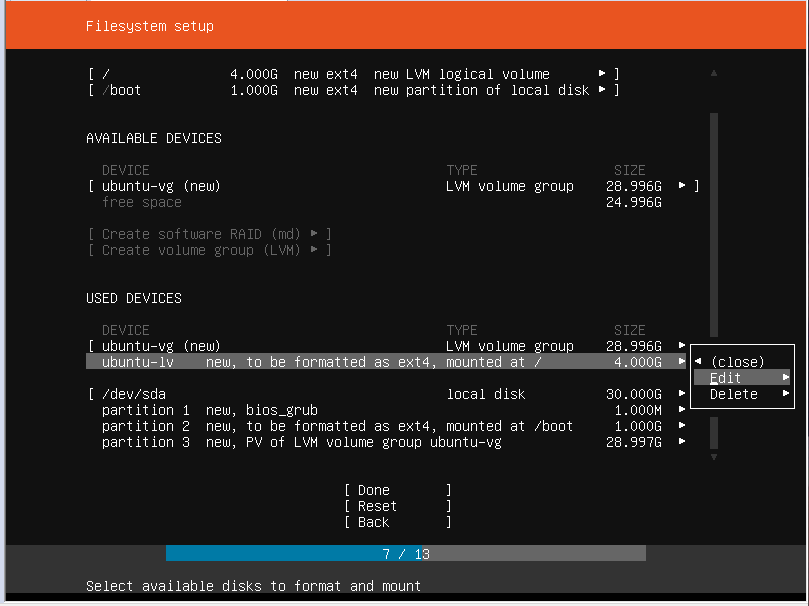
Task: Click the Done button
Action: pyautogui.click(x=398, y=490)
